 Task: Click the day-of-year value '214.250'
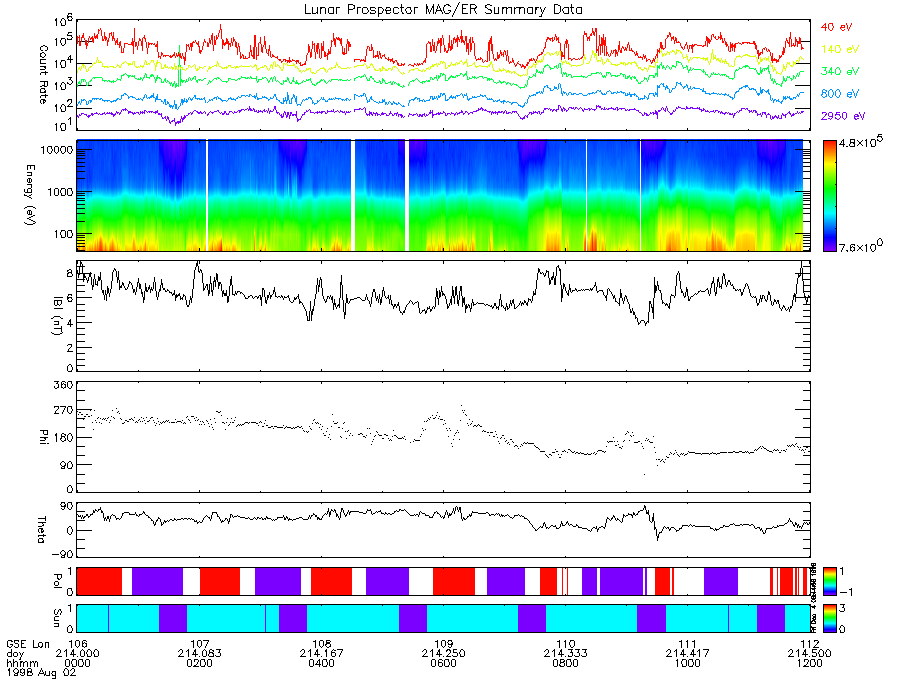pos(444,654)
